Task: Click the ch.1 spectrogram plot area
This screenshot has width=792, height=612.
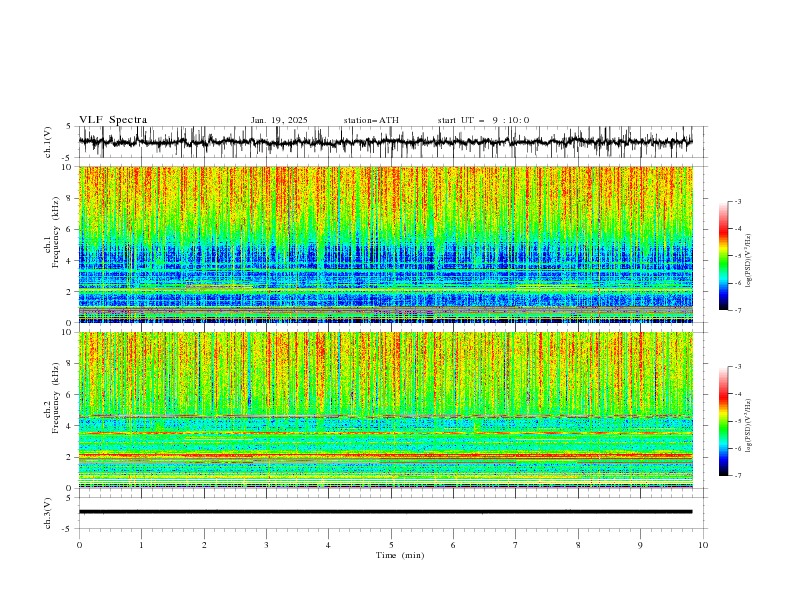Action: point(385,244)
